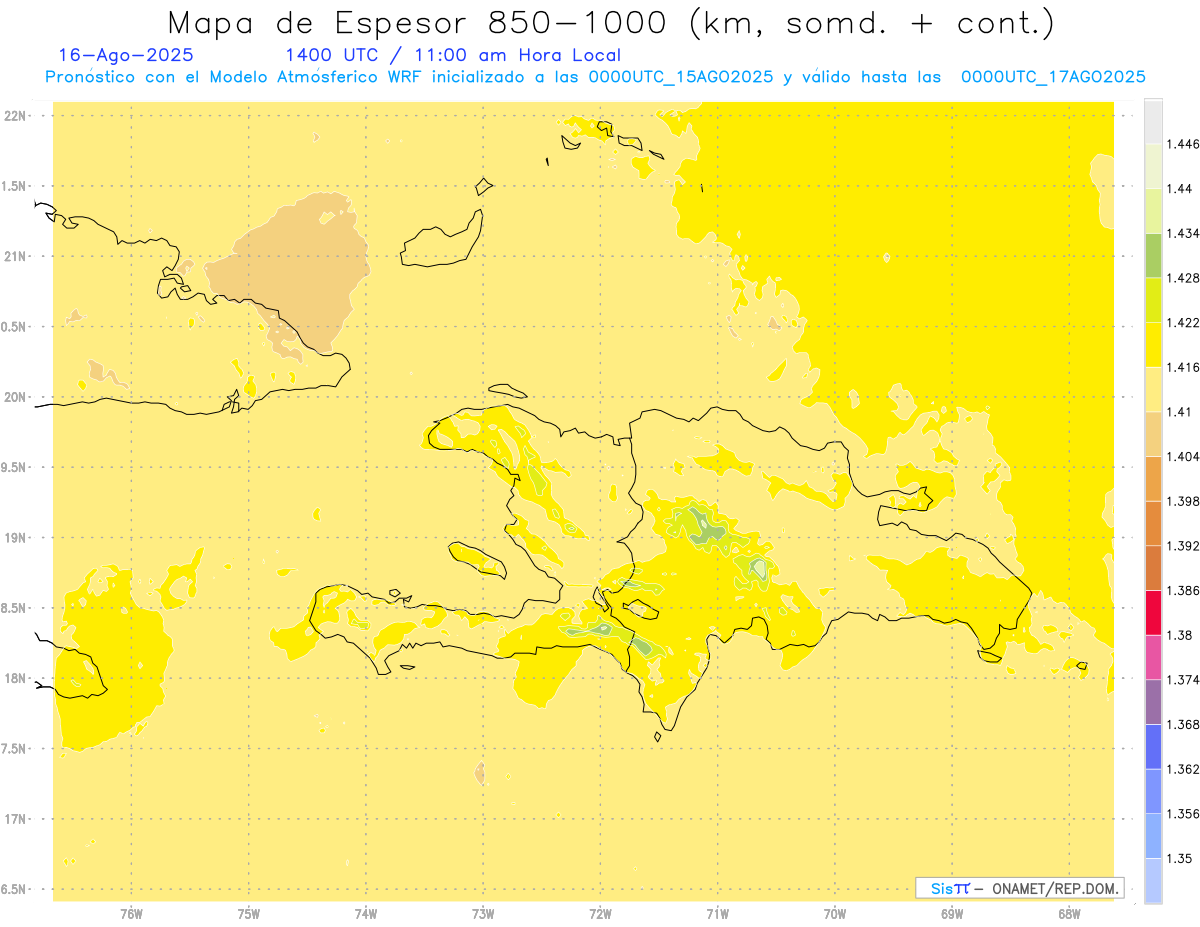This screenshot has width=1200, height=927.
Task: Click the purple legend swatch between 1.368 and 1.374
Action: (x=1153, y=702)
